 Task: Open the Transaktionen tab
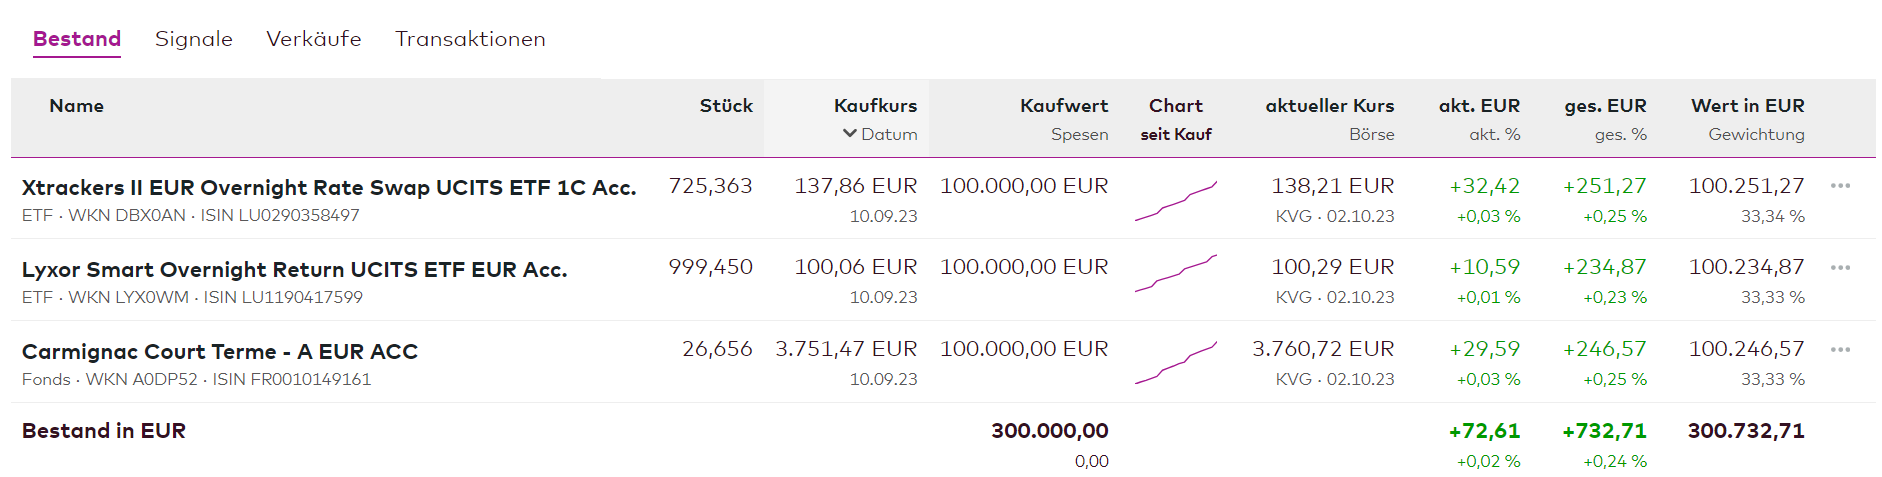coord(470,39)
